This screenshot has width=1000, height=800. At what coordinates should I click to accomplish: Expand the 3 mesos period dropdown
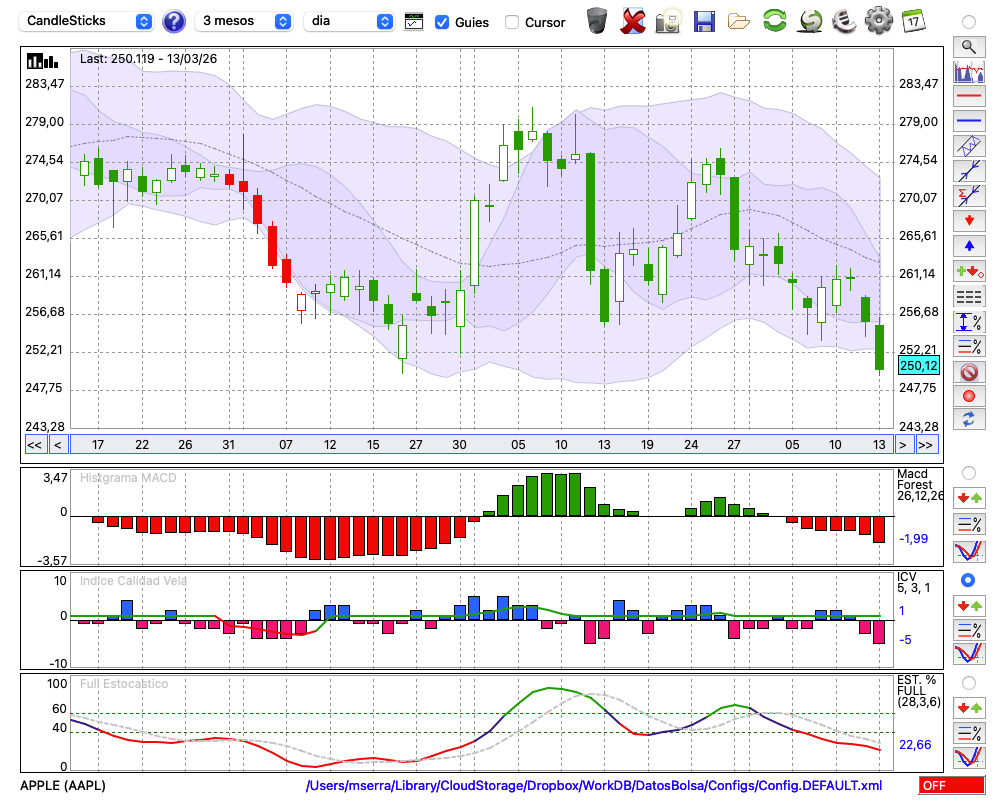click(244, 21)
